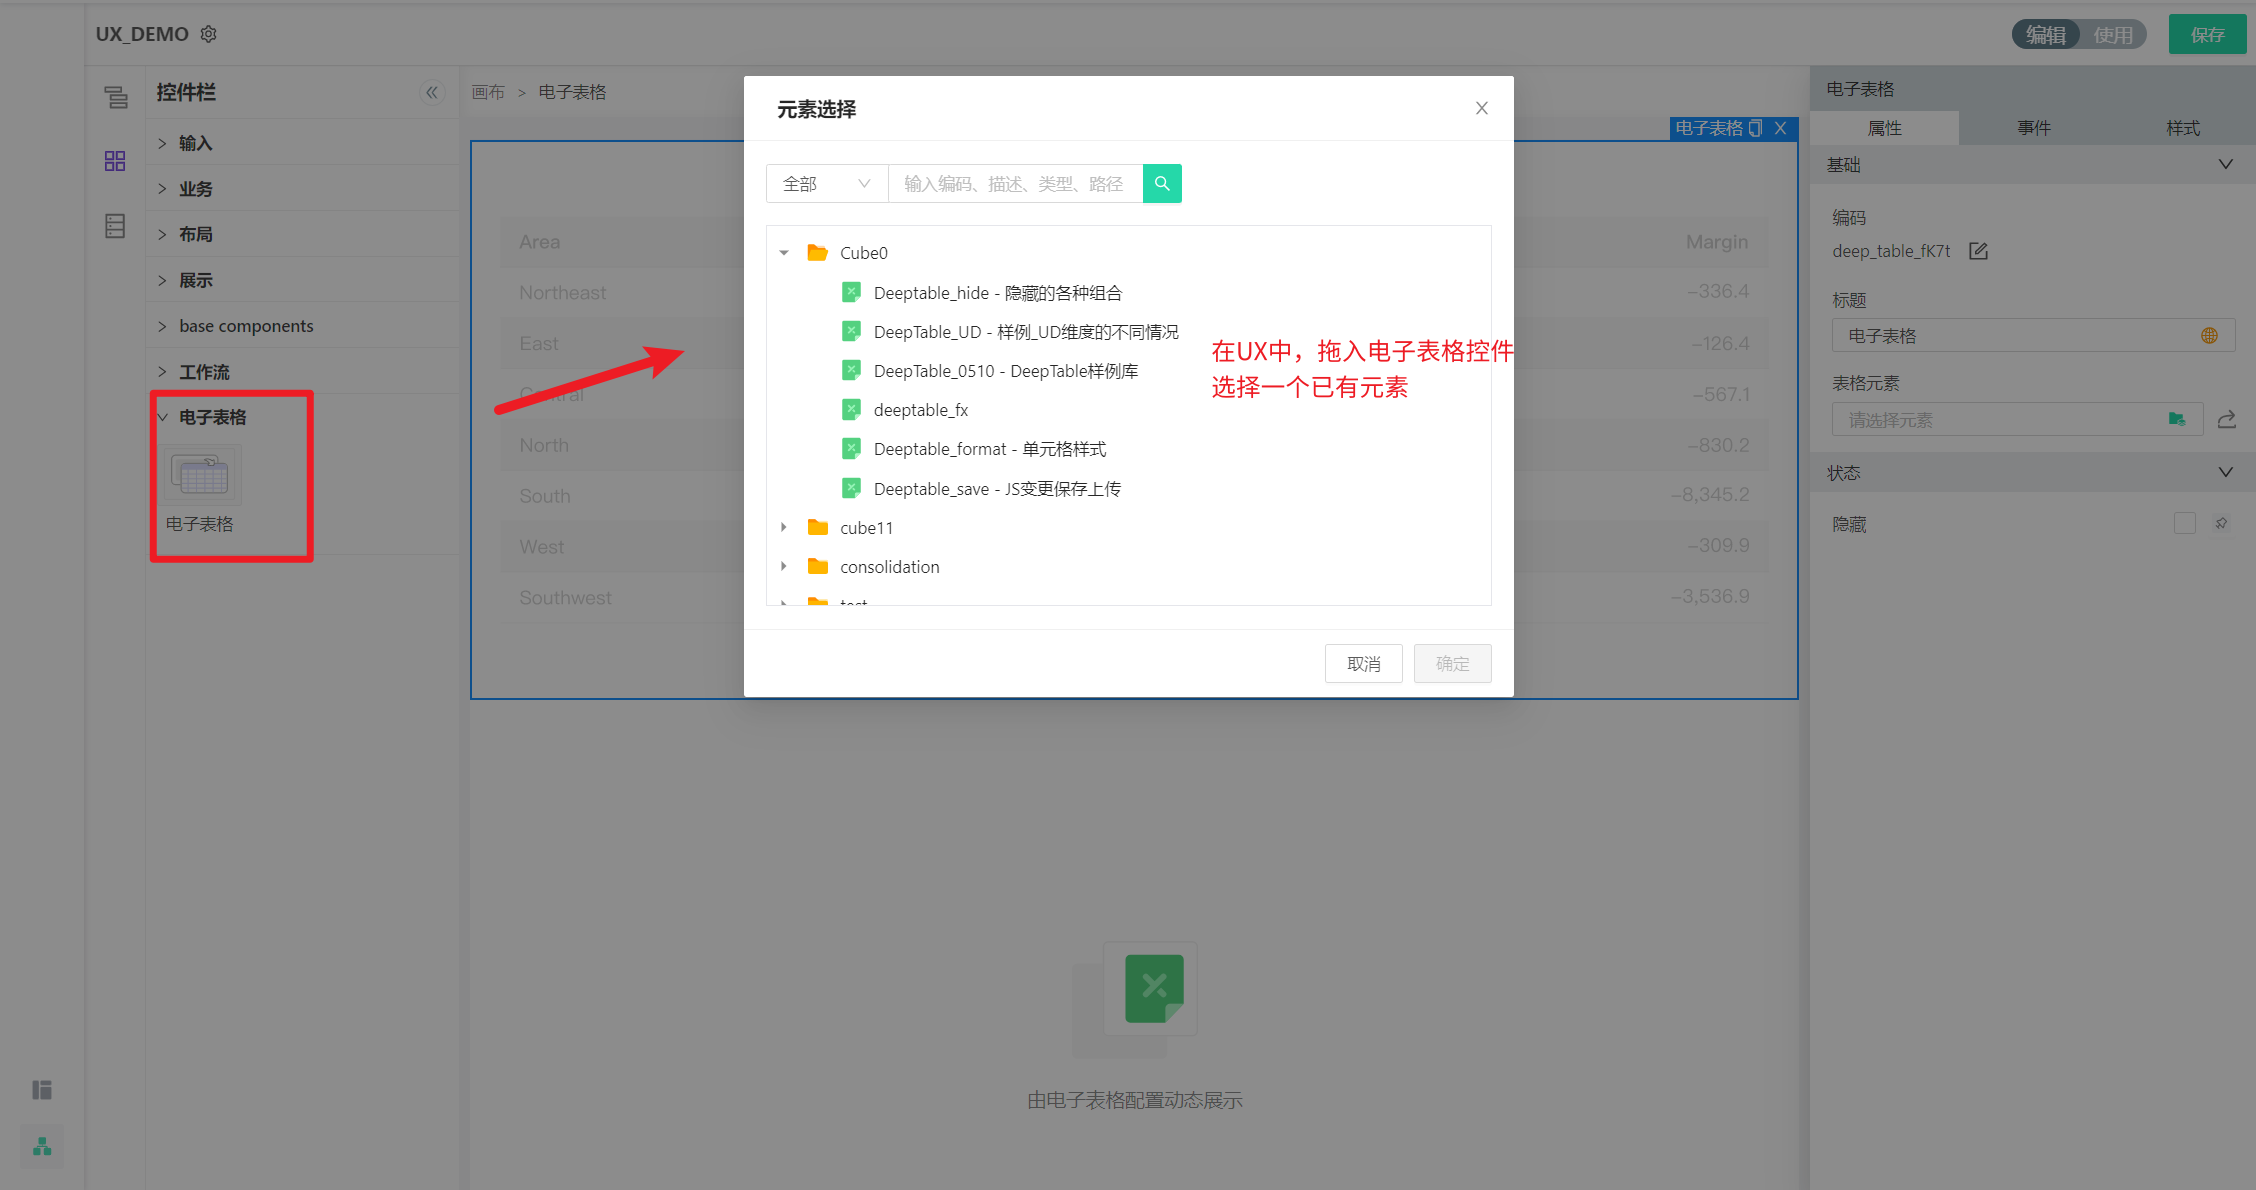The image size is (2256, 1190).
Task: Click the 保存 button
Action: click(2207, 35)
